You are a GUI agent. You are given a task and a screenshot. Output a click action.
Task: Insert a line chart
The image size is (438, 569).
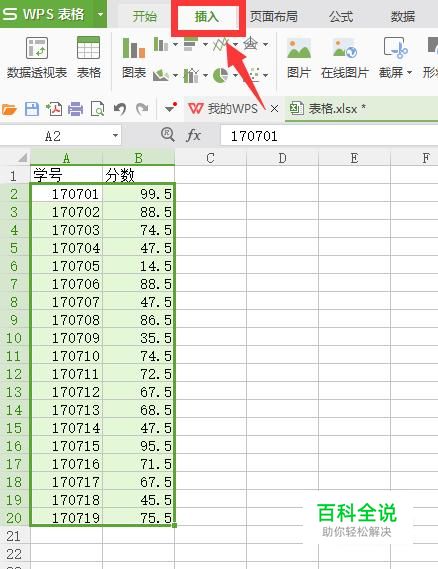click(x=221, y=44)
